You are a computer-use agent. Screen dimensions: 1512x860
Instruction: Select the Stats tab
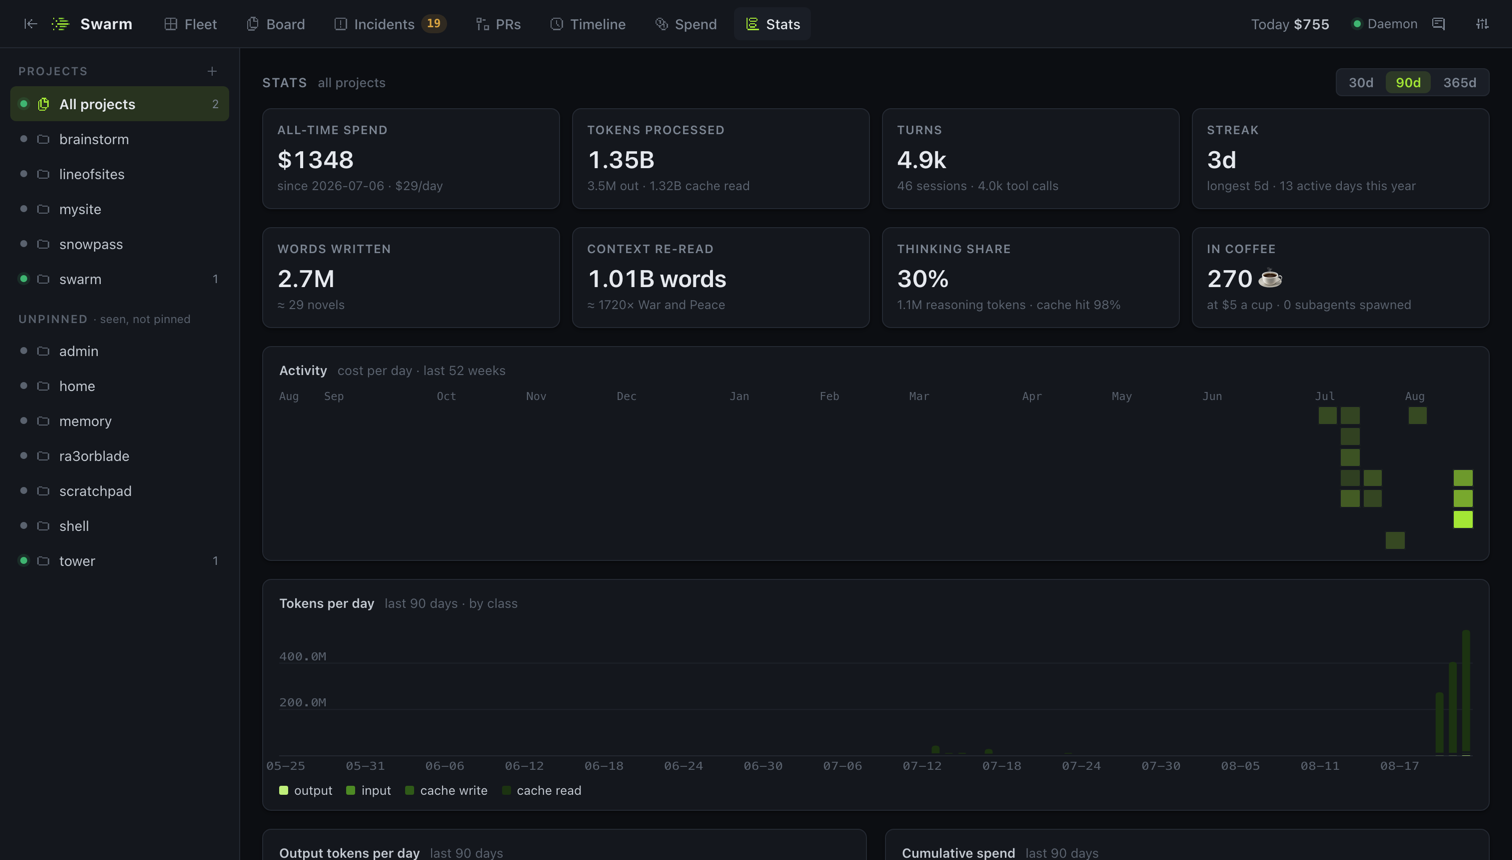773,24
